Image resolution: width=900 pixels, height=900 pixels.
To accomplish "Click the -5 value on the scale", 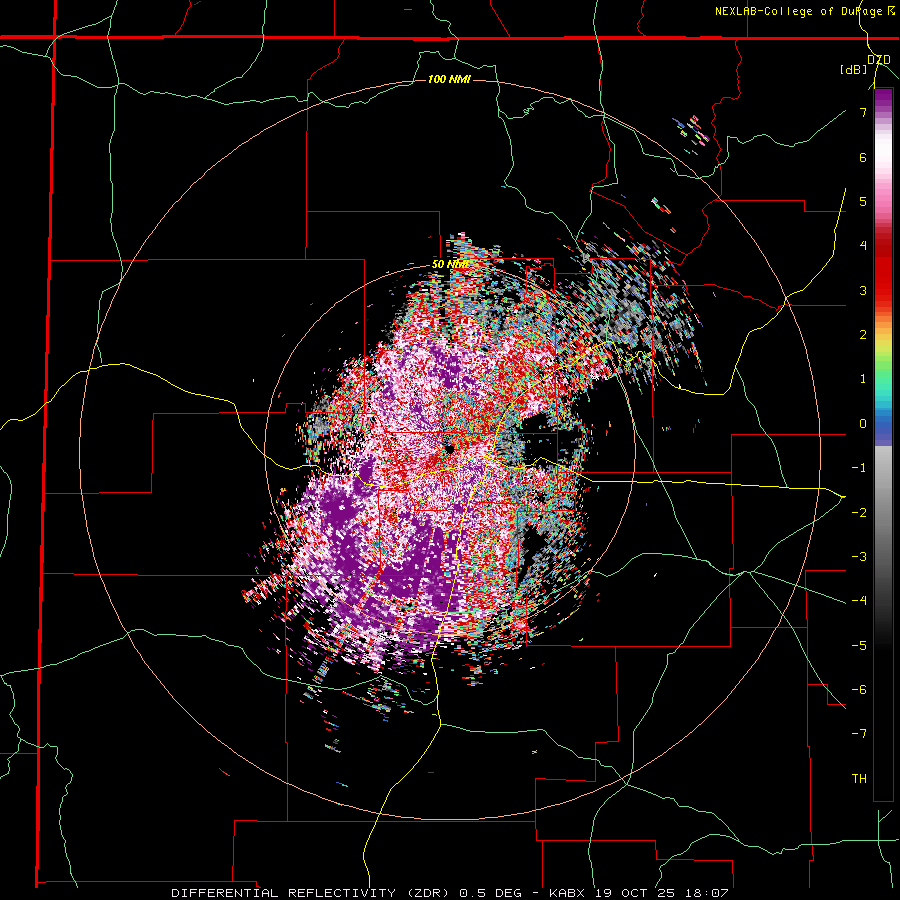I will (859, 645).
